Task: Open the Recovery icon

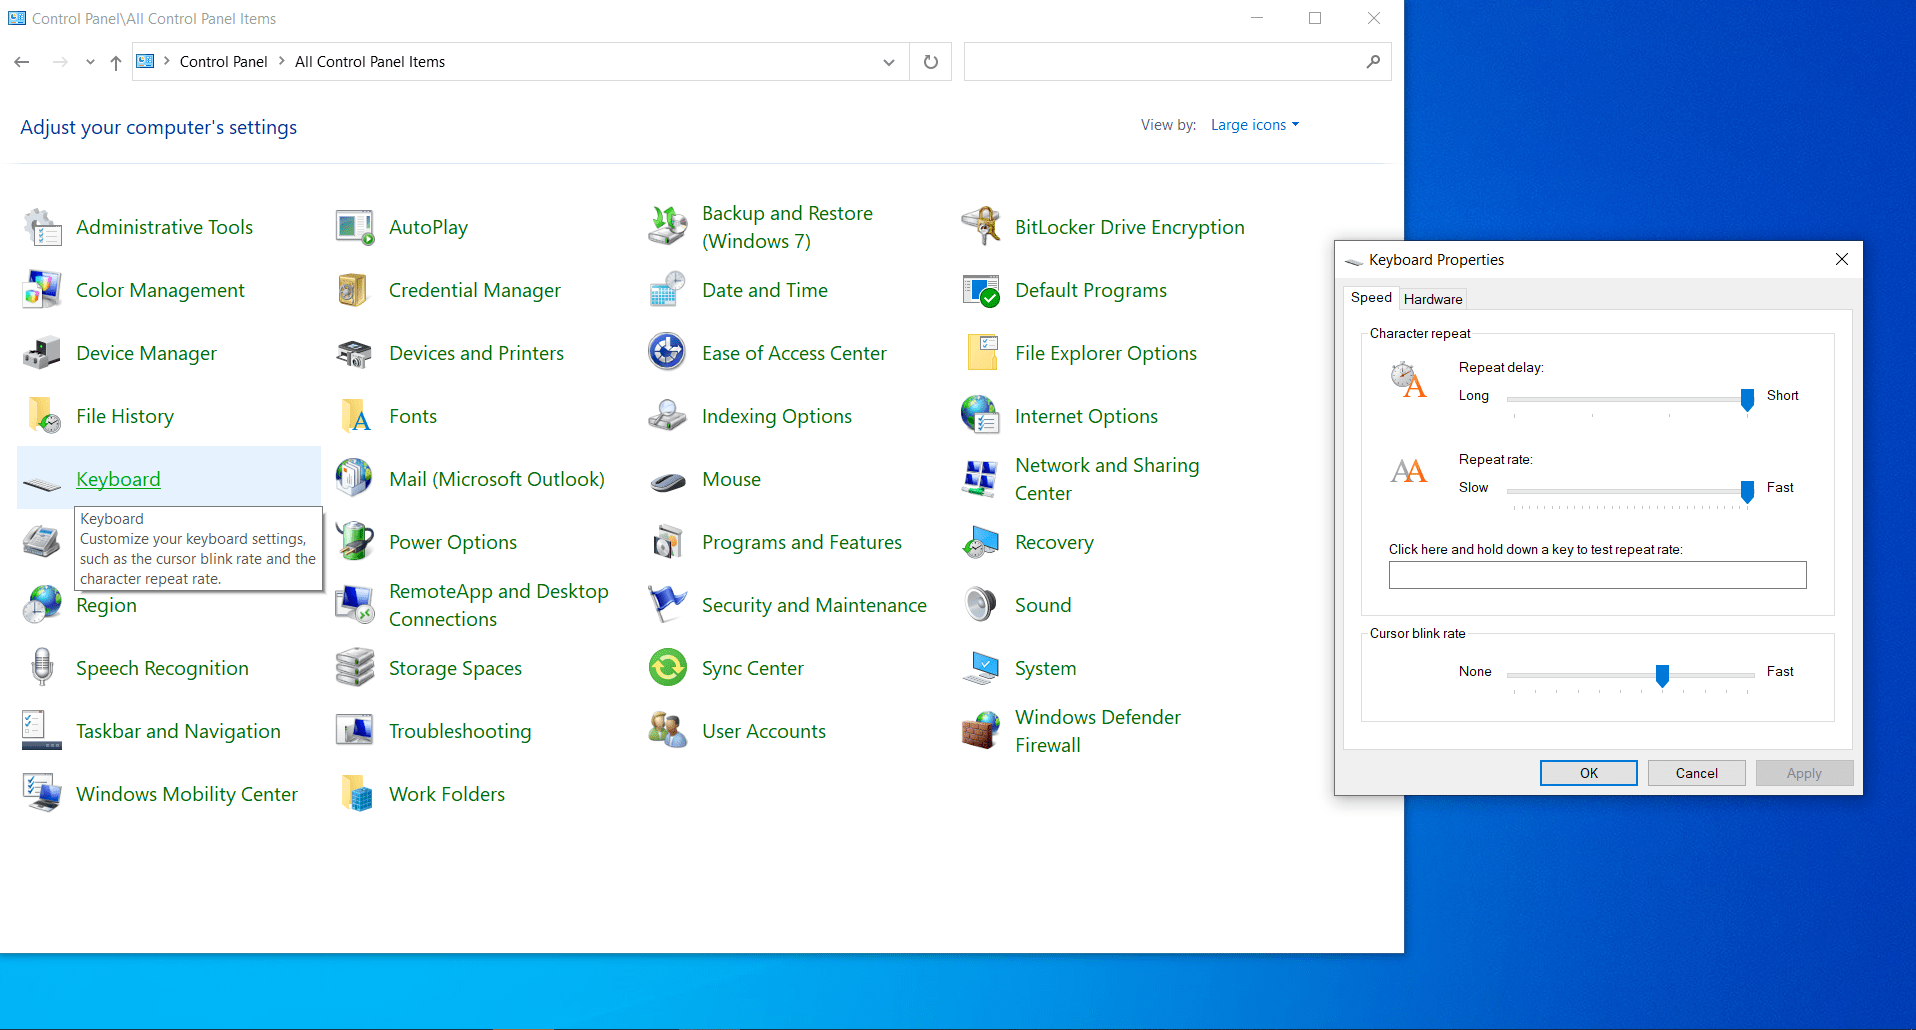Action: coord(981,543)
